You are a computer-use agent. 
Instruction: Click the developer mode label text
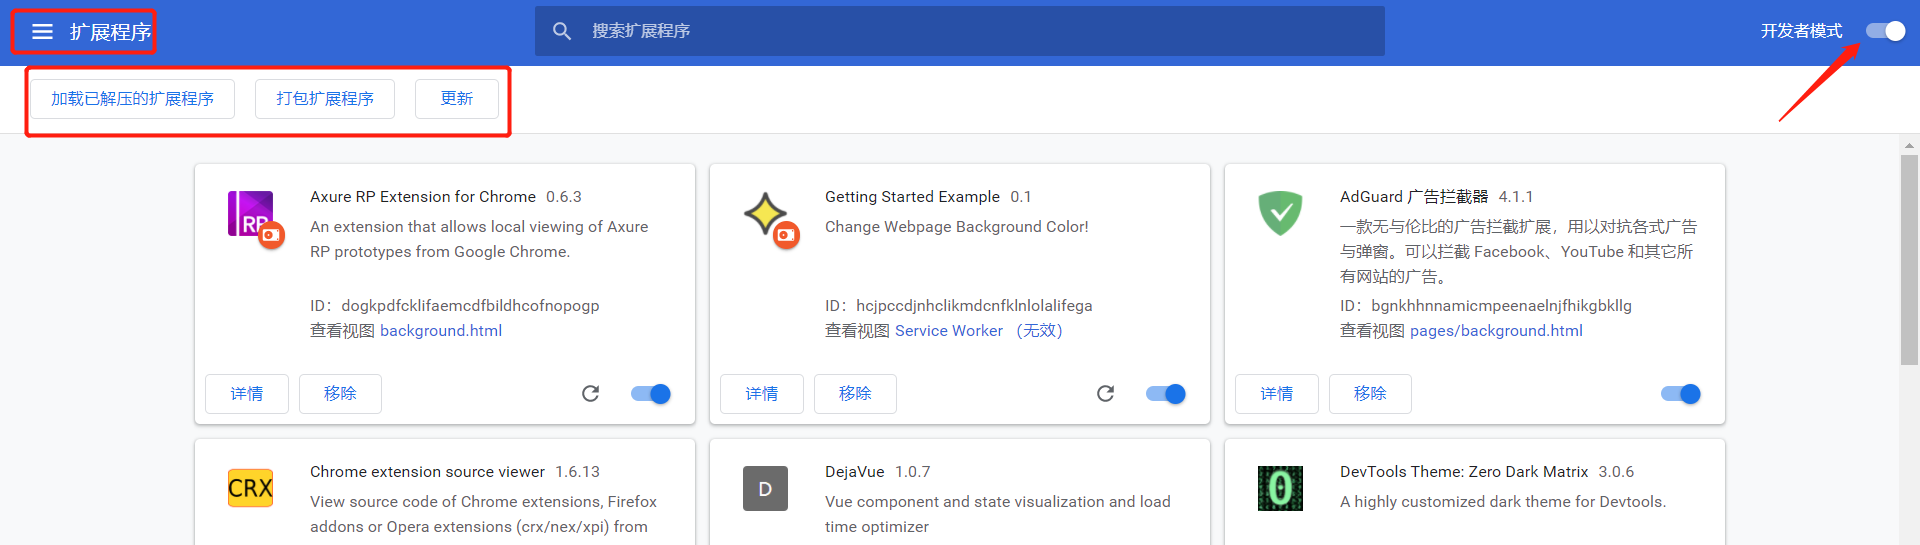pyautogui.click(x=1802, y=31)
